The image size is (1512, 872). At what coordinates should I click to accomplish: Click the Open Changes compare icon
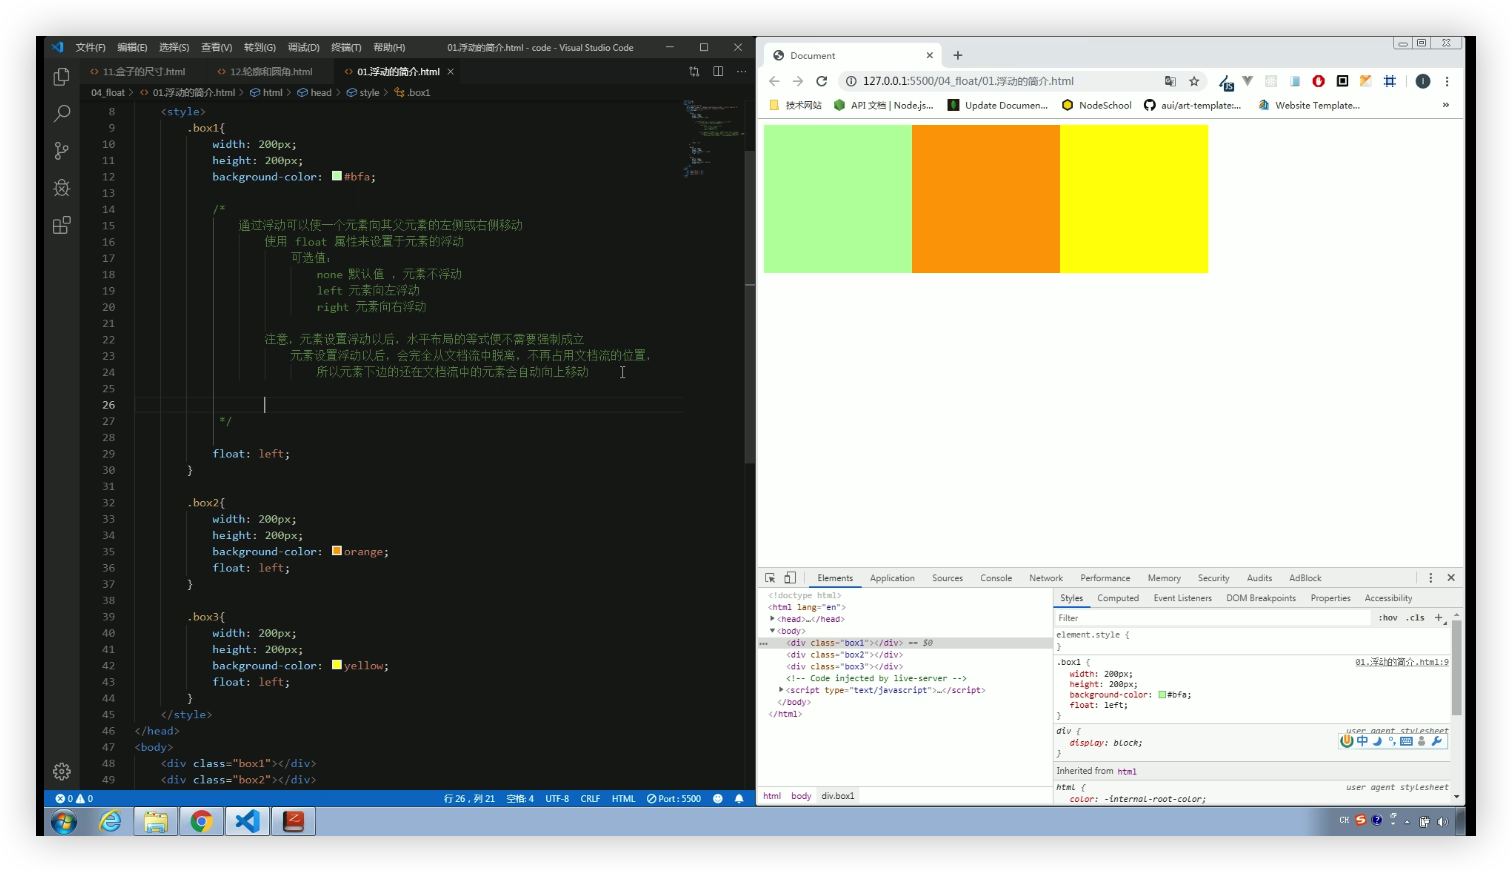(694, 71)
